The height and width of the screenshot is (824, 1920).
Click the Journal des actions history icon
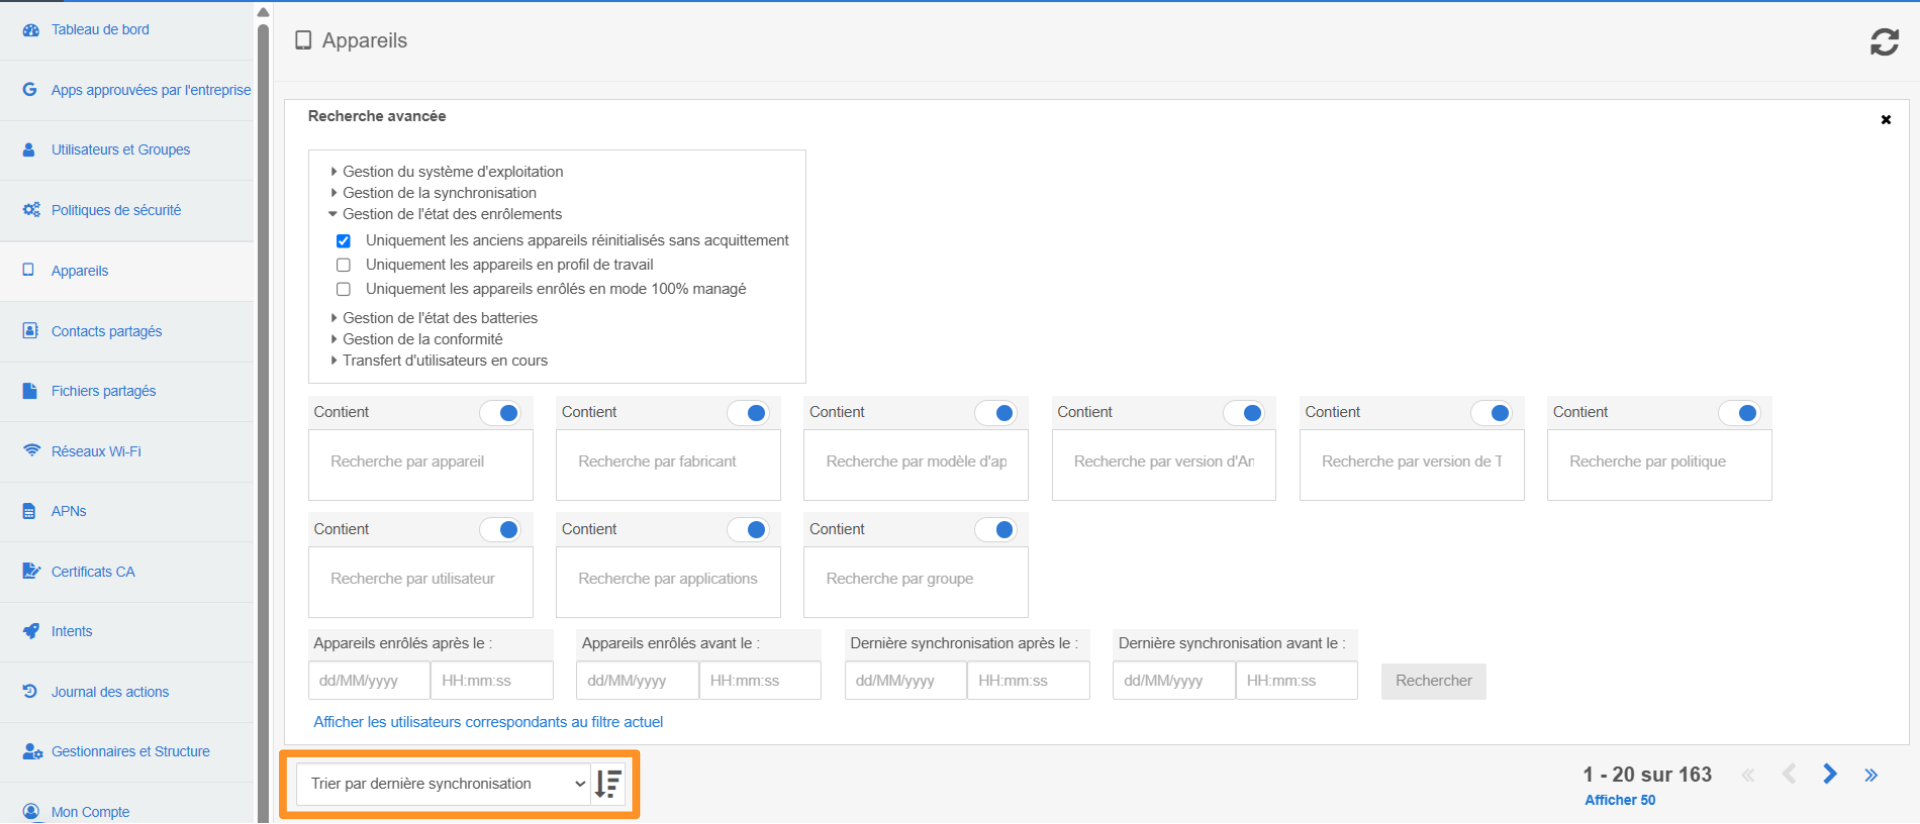(x=31, y=691)
